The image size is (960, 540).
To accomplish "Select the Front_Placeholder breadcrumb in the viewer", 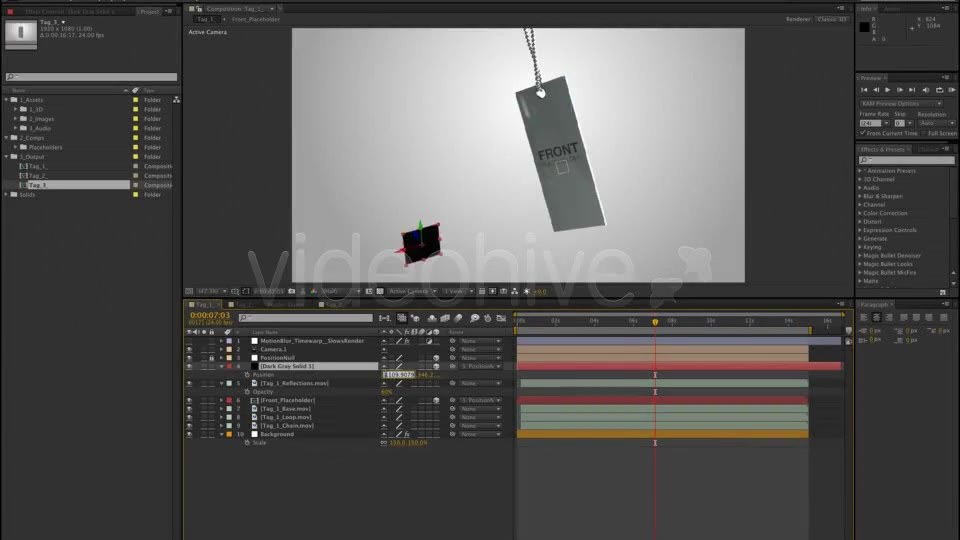I will pos(256,20).
